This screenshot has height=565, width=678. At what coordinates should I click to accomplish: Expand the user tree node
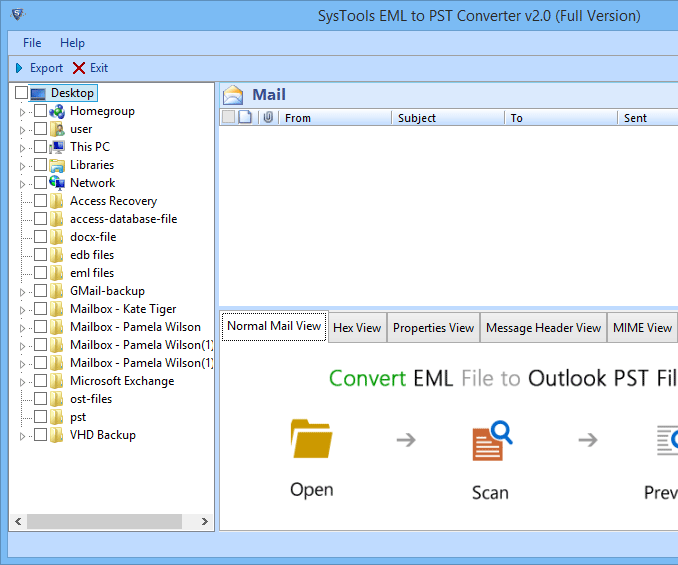click(x=22, y=130)
